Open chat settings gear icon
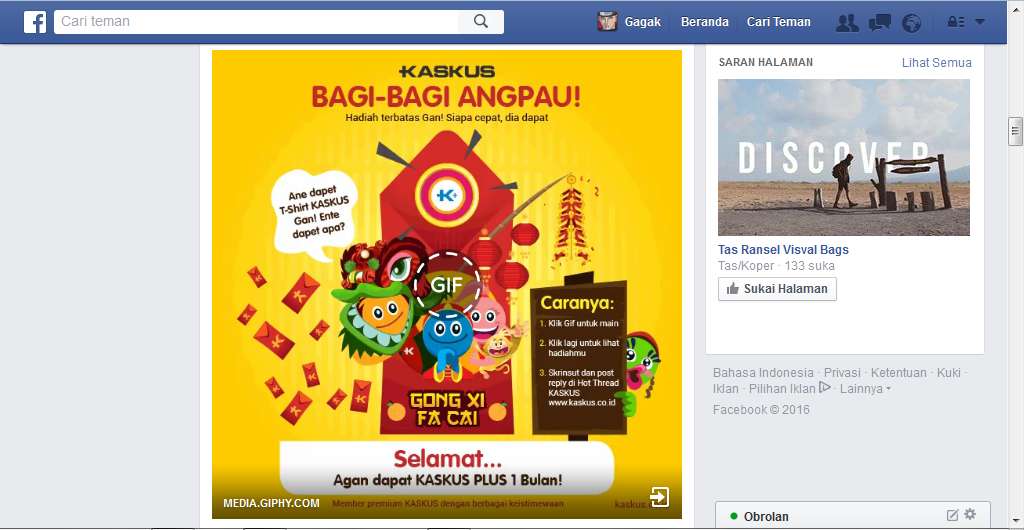 (x=970, y=514)
